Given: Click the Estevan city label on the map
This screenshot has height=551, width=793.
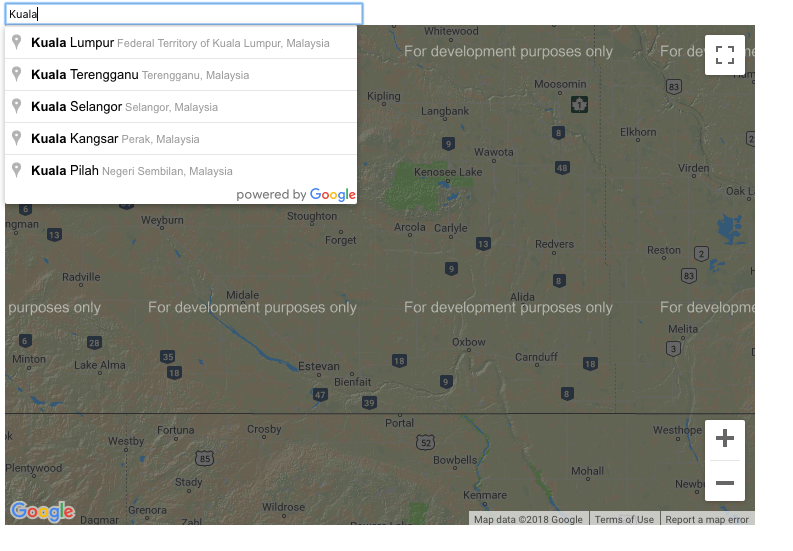Looking at the screenshot, I should (x=319, y=367).
